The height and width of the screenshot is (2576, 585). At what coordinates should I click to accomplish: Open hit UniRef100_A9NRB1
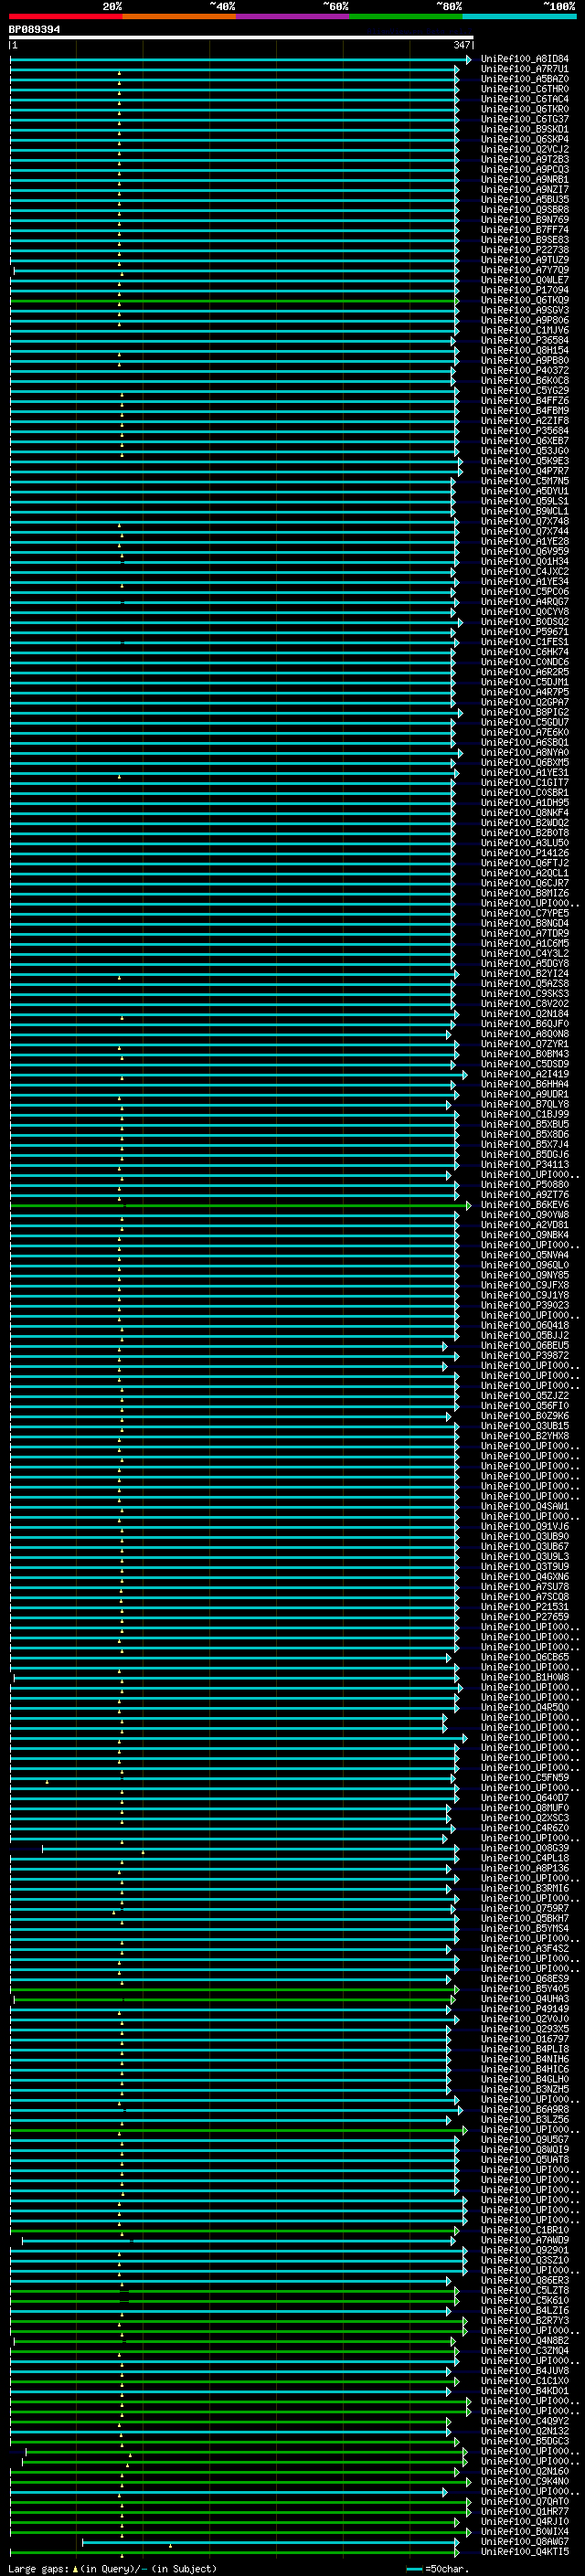click(x=524, y=180)
